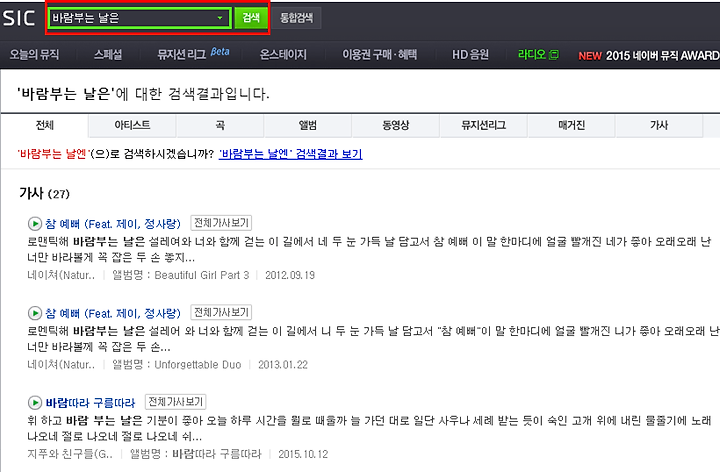The image size is (720, 472).
Task: Play first 참 예뻐 song from Beautiful Girl Part 3
Action: click(x=34, y=224)
